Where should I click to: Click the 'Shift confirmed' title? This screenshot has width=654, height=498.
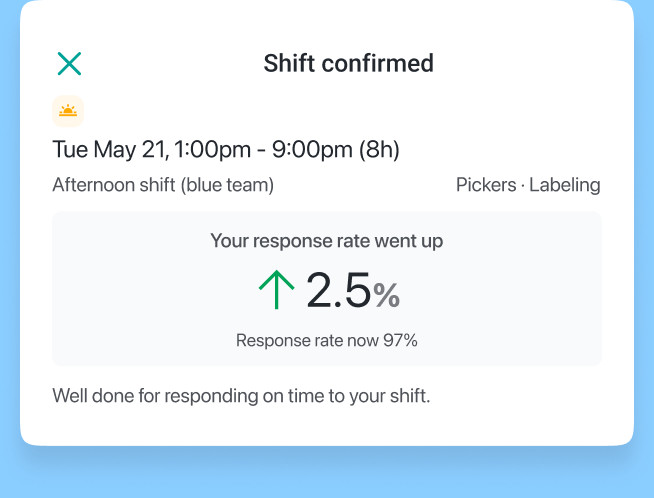(x=348, y=64)
